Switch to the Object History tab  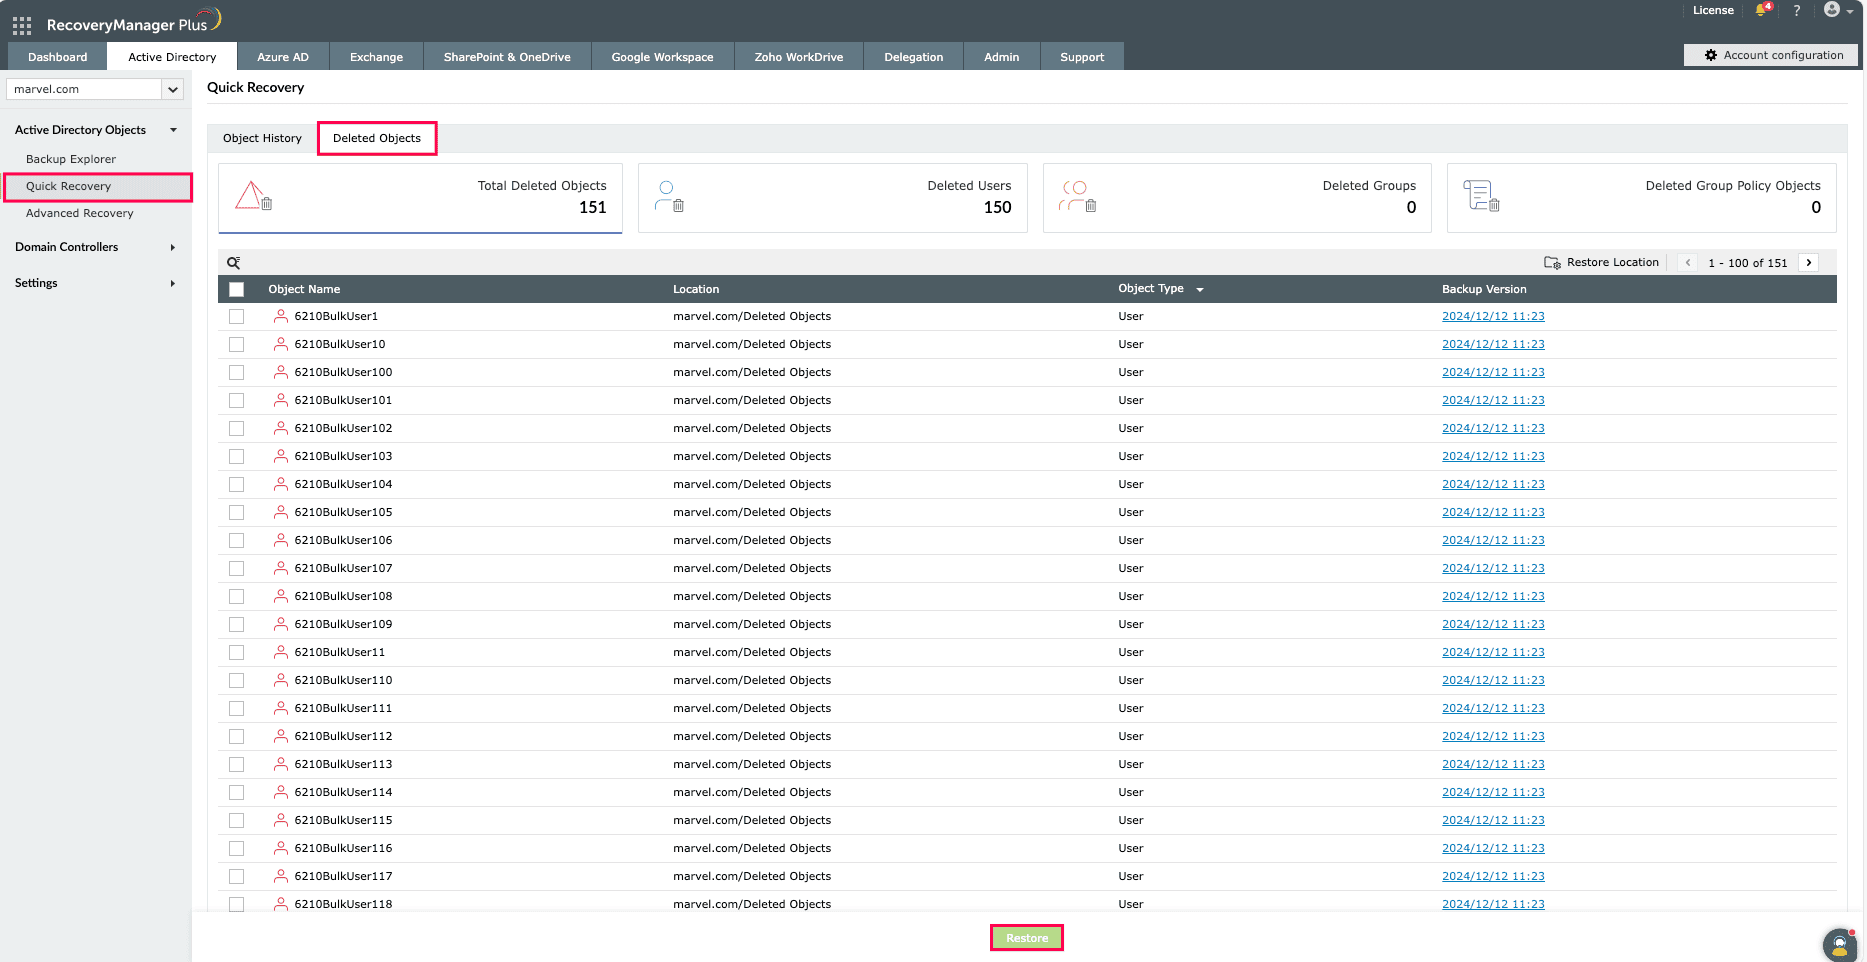pos(262,138)
